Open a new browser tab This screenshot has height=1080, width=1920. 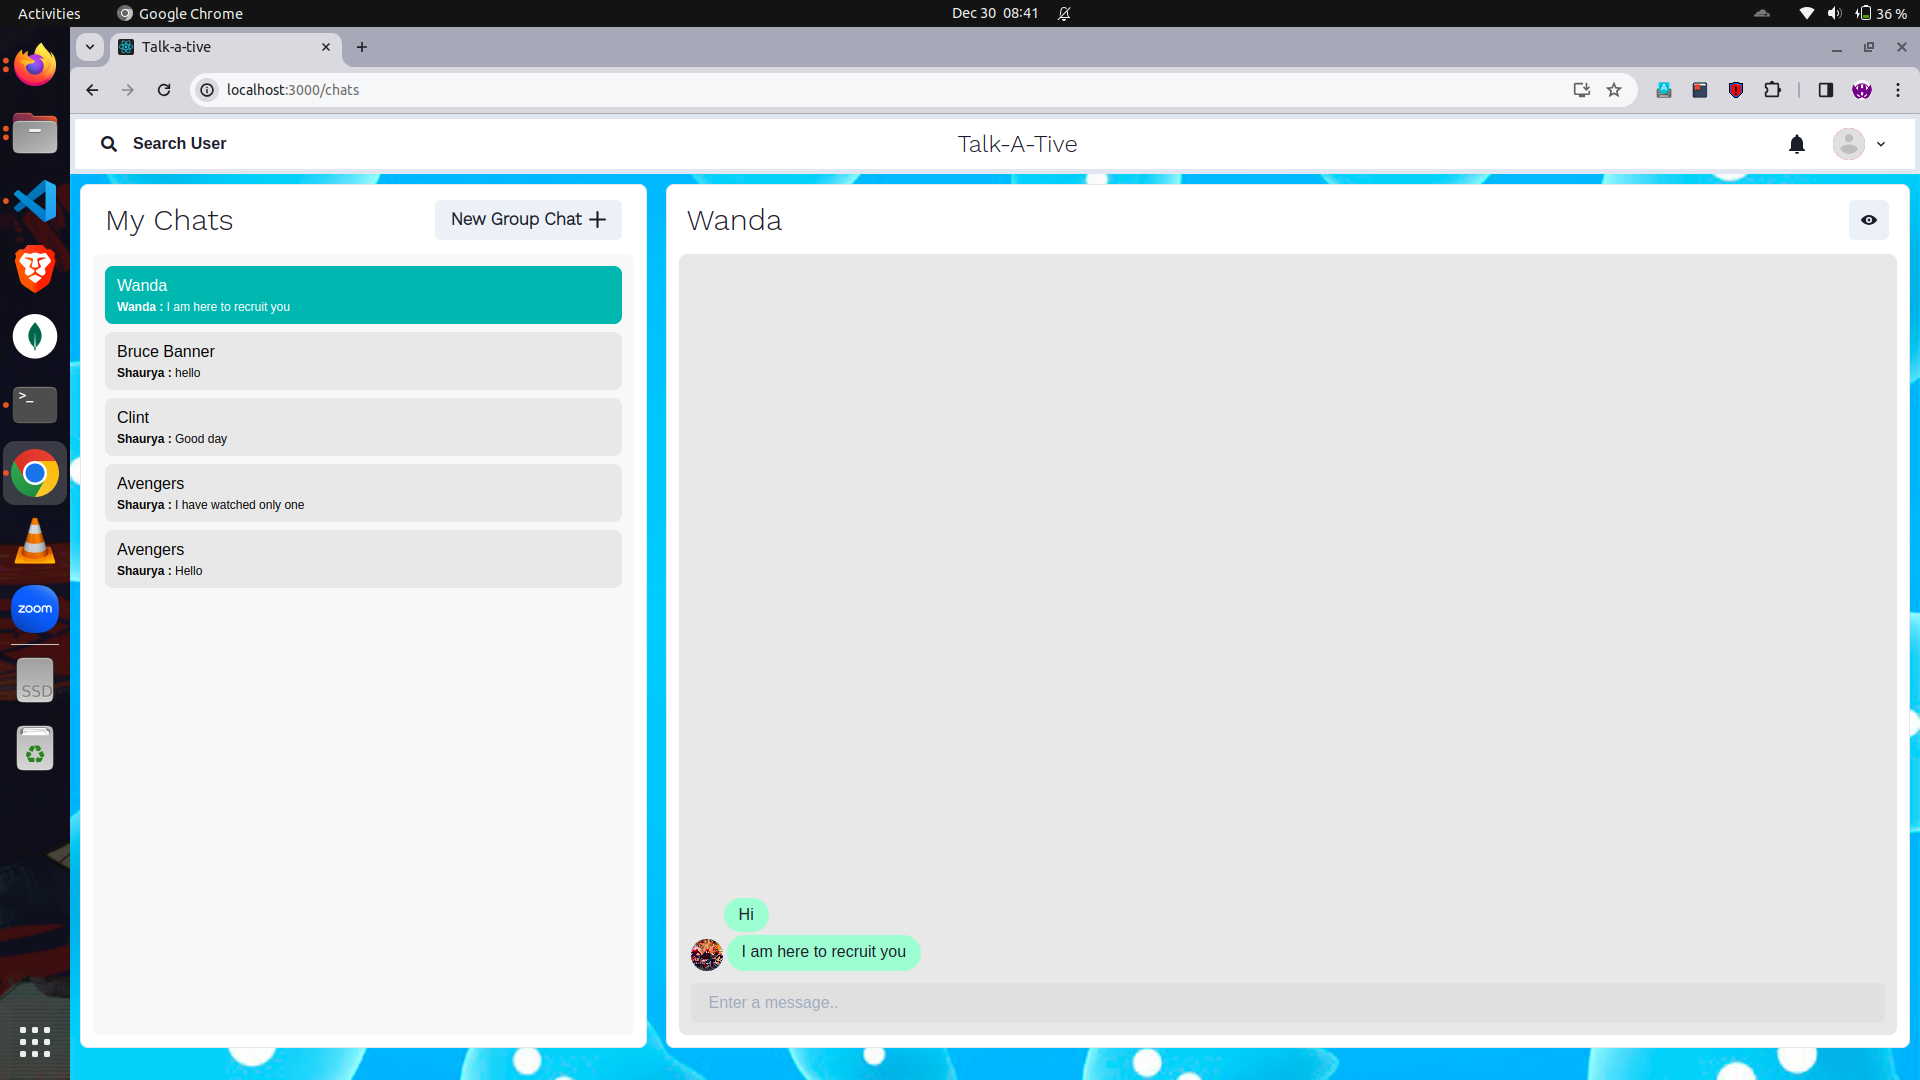point(362,47)
